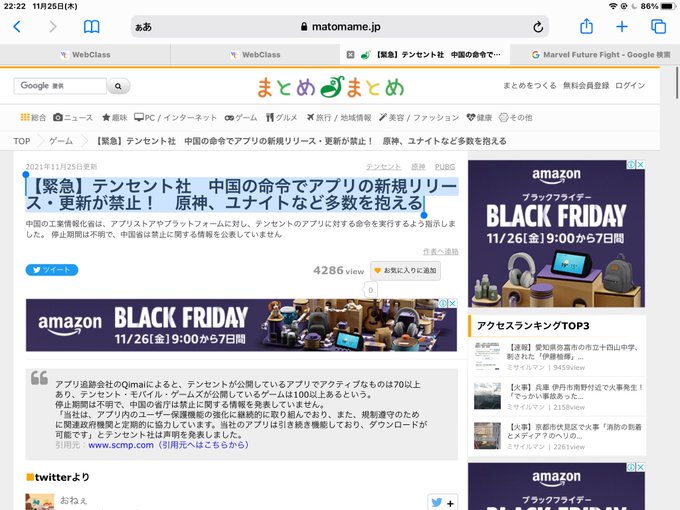680x510 pixels.
Task: Click 京都市伏見区 article thumbnail
Action: click(487, 435)
